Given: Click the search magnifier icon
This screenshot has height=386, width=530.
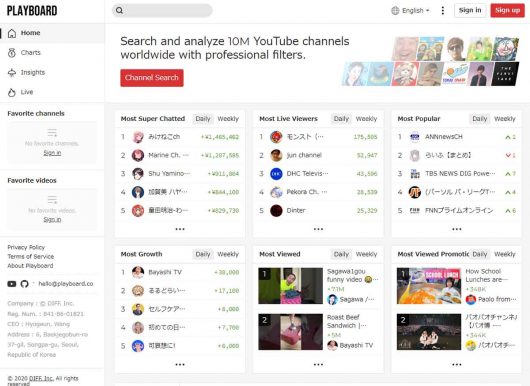Looking at the screenshot, I should (120, 10).
